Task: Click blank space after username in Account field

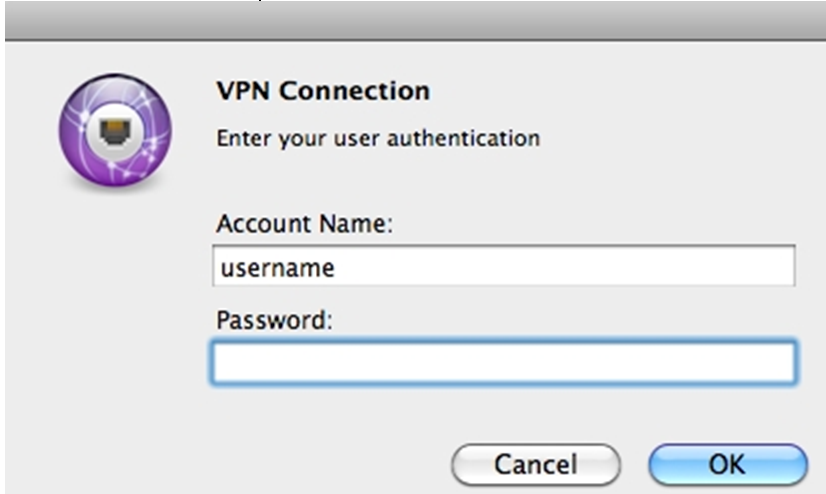Action: (564, 266)
